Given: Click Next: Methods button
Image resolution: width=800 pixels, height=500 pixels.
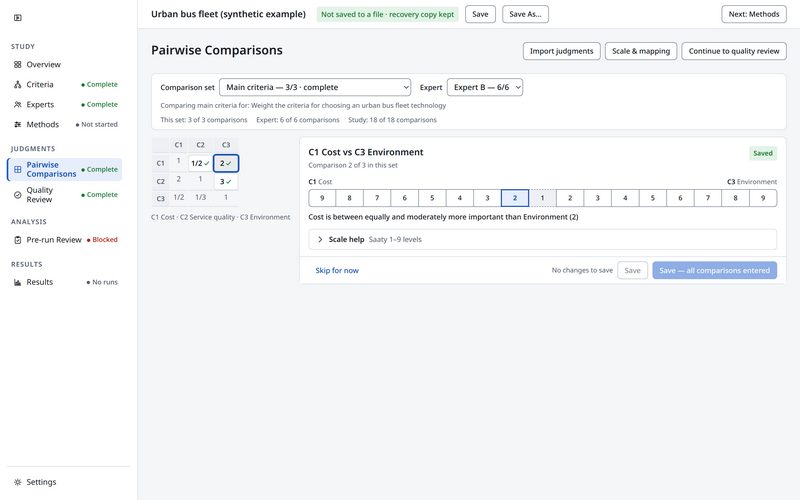Looking at the screenshot, I should click(x=754, y=14).
